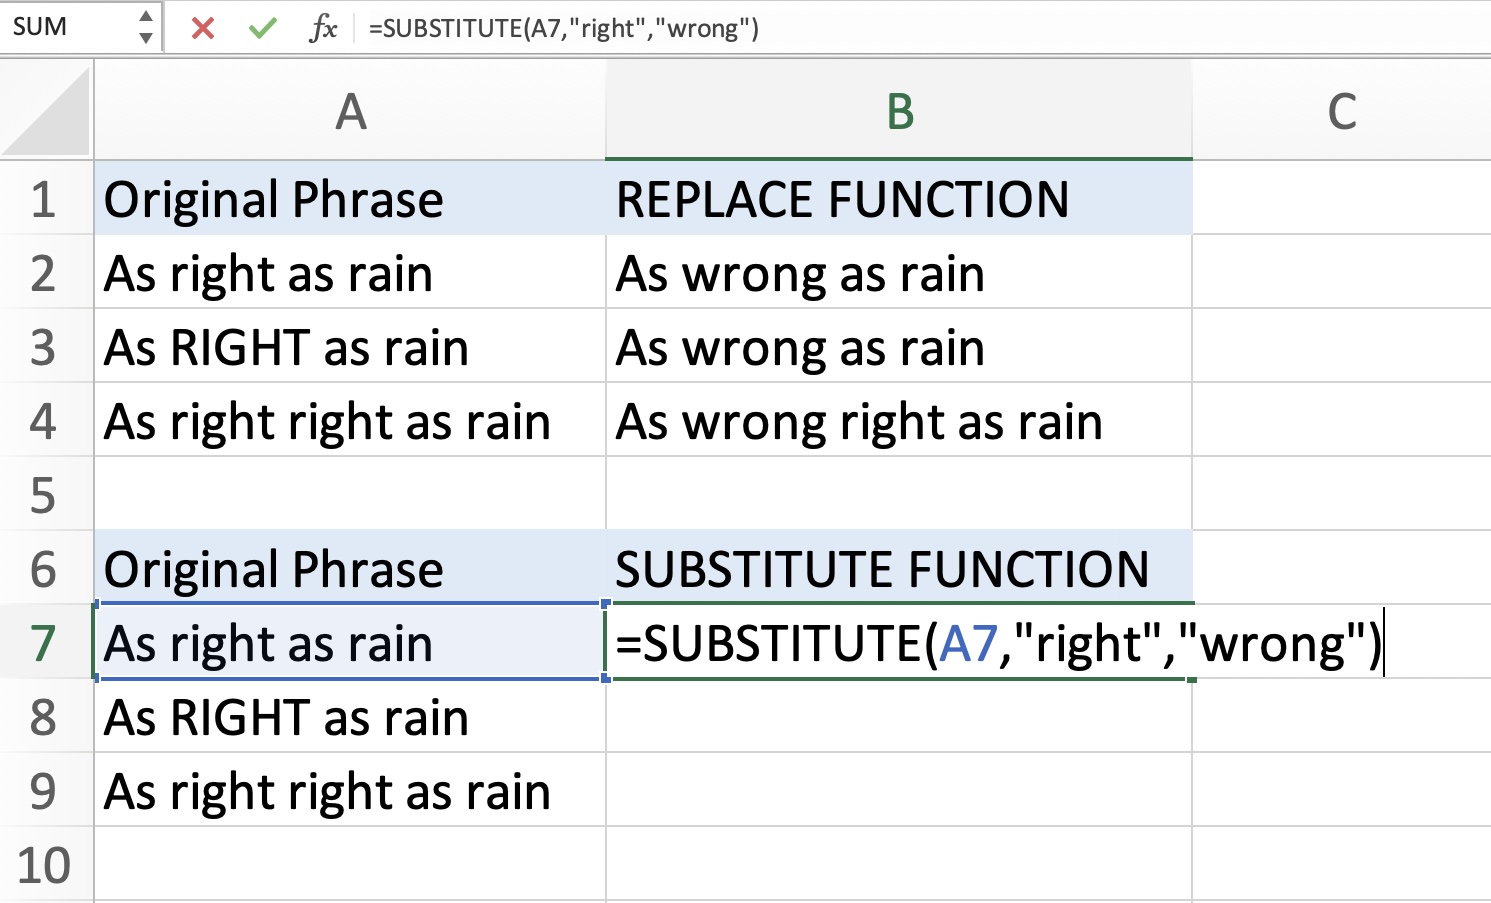
Task: Confirm formula with green checkmark
Action: point(263,27)
